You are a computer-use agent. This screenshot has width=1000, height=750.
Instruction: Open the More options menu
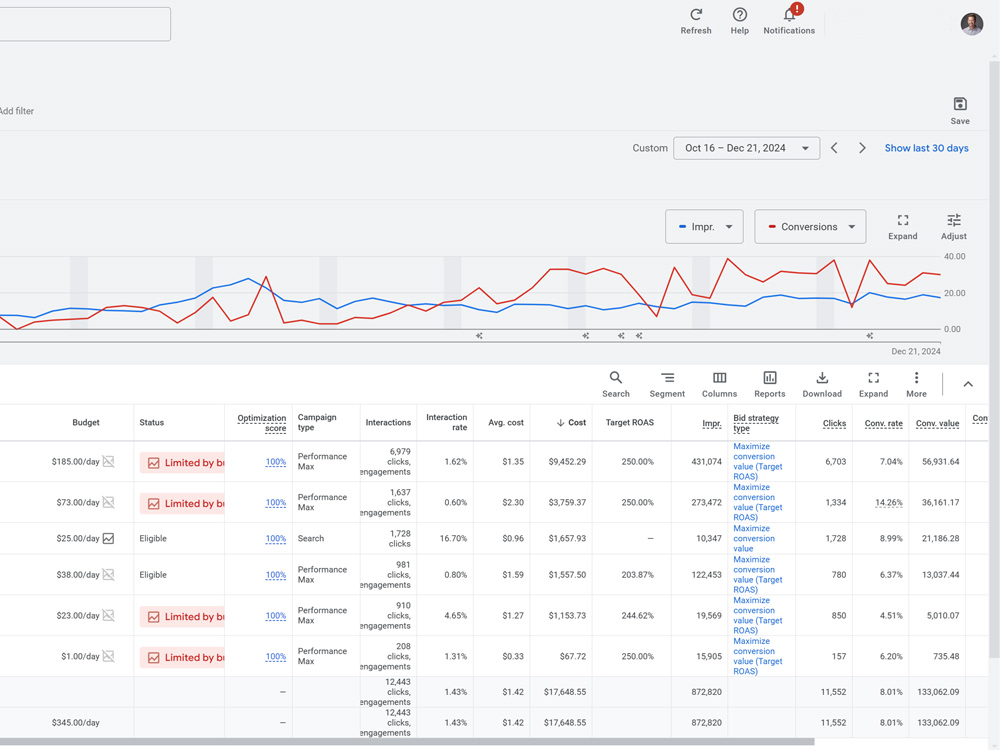[x=916, y=385]
